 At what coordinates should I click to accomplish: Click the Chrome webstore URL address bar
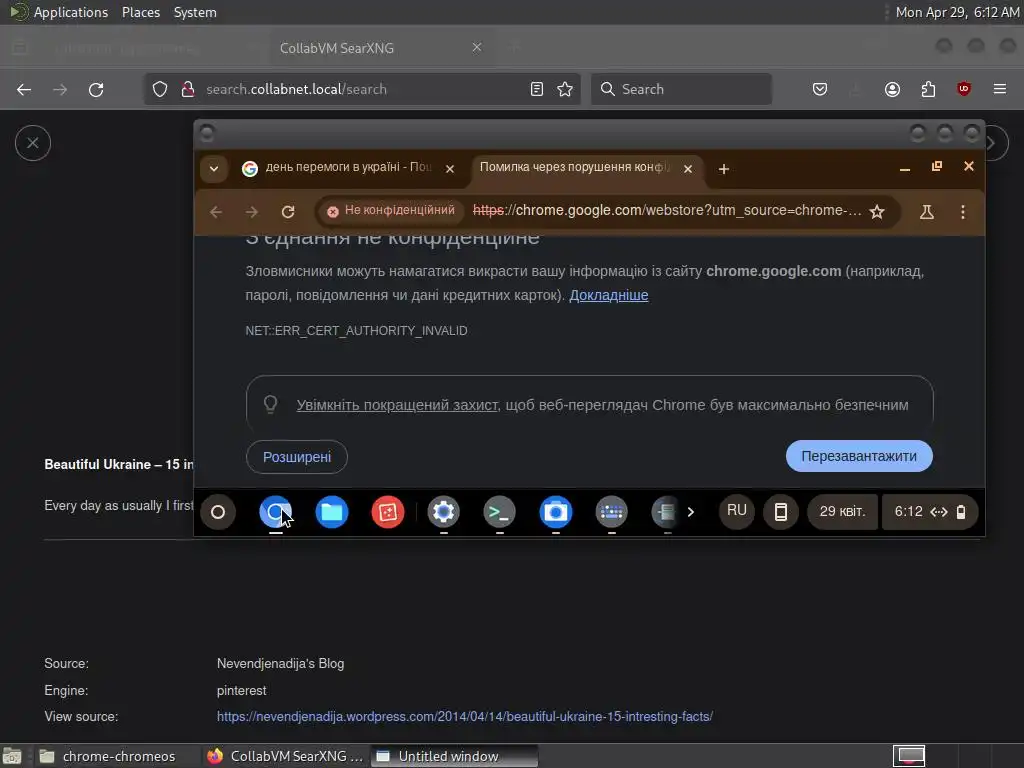(x=667, y=210)
